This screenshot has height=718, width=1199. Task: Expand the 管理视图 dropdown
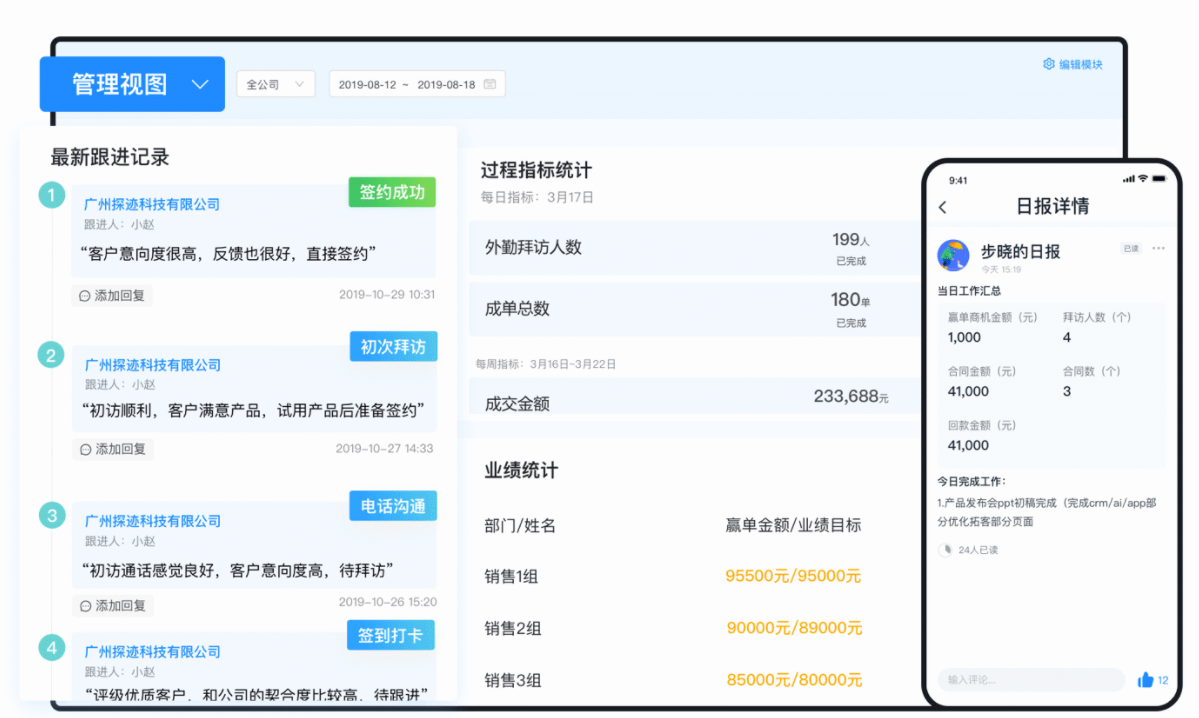200,85
